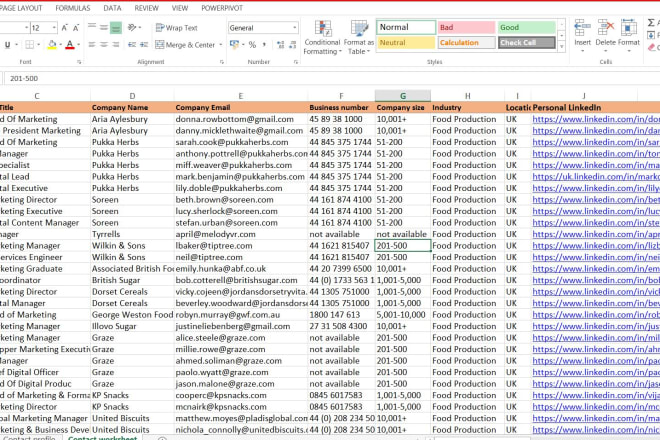
Task: Open the Format cells menu
Action: (629, 35)
